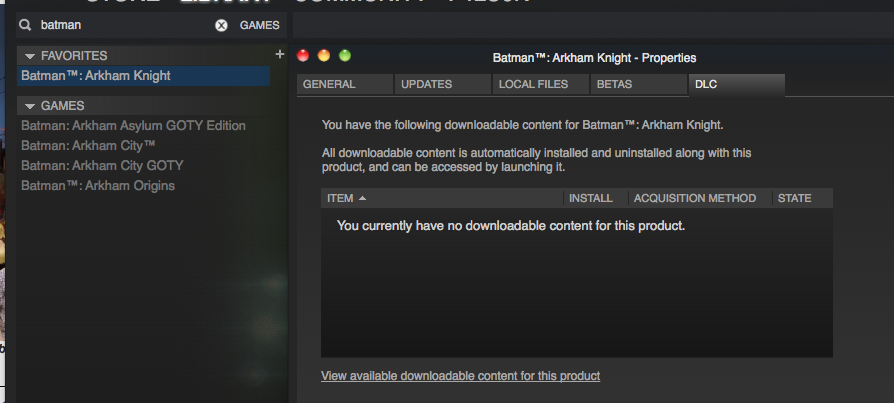Select Batman: Arkham Asylum GOTY Edition
Screen dimensions: 894x403
133,126
